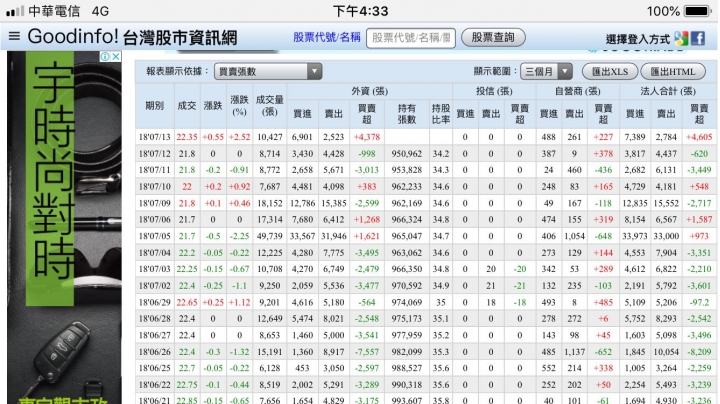Click the 選擇登入方式 label
The width and height of the screenshot is (720, 404).
pos(638,39)
